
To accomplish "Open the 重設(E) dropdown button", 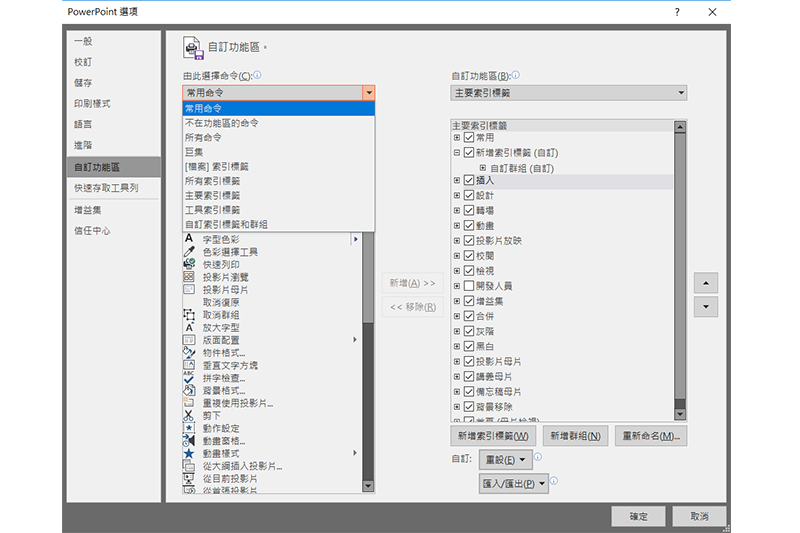I will (505, 460).
